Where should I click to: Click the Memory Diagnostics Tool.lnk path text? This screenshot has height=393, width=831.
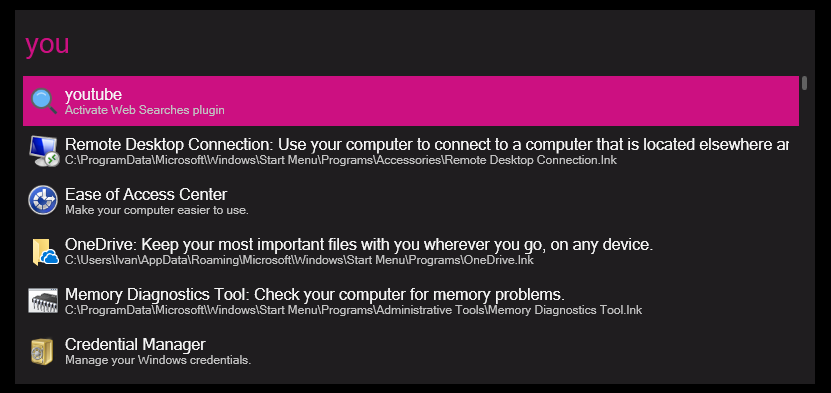pos(353,310)
